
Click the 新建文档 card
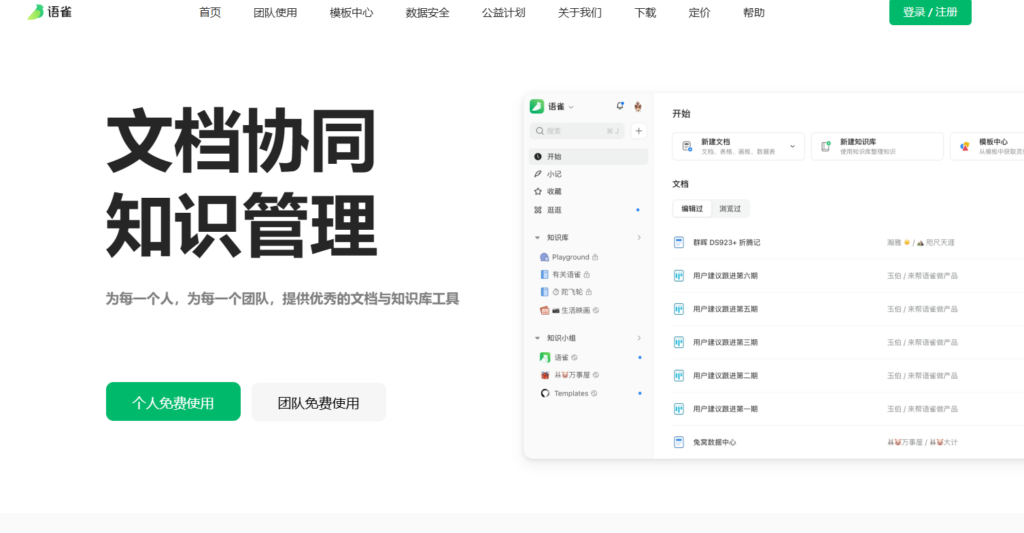[738, 146]
